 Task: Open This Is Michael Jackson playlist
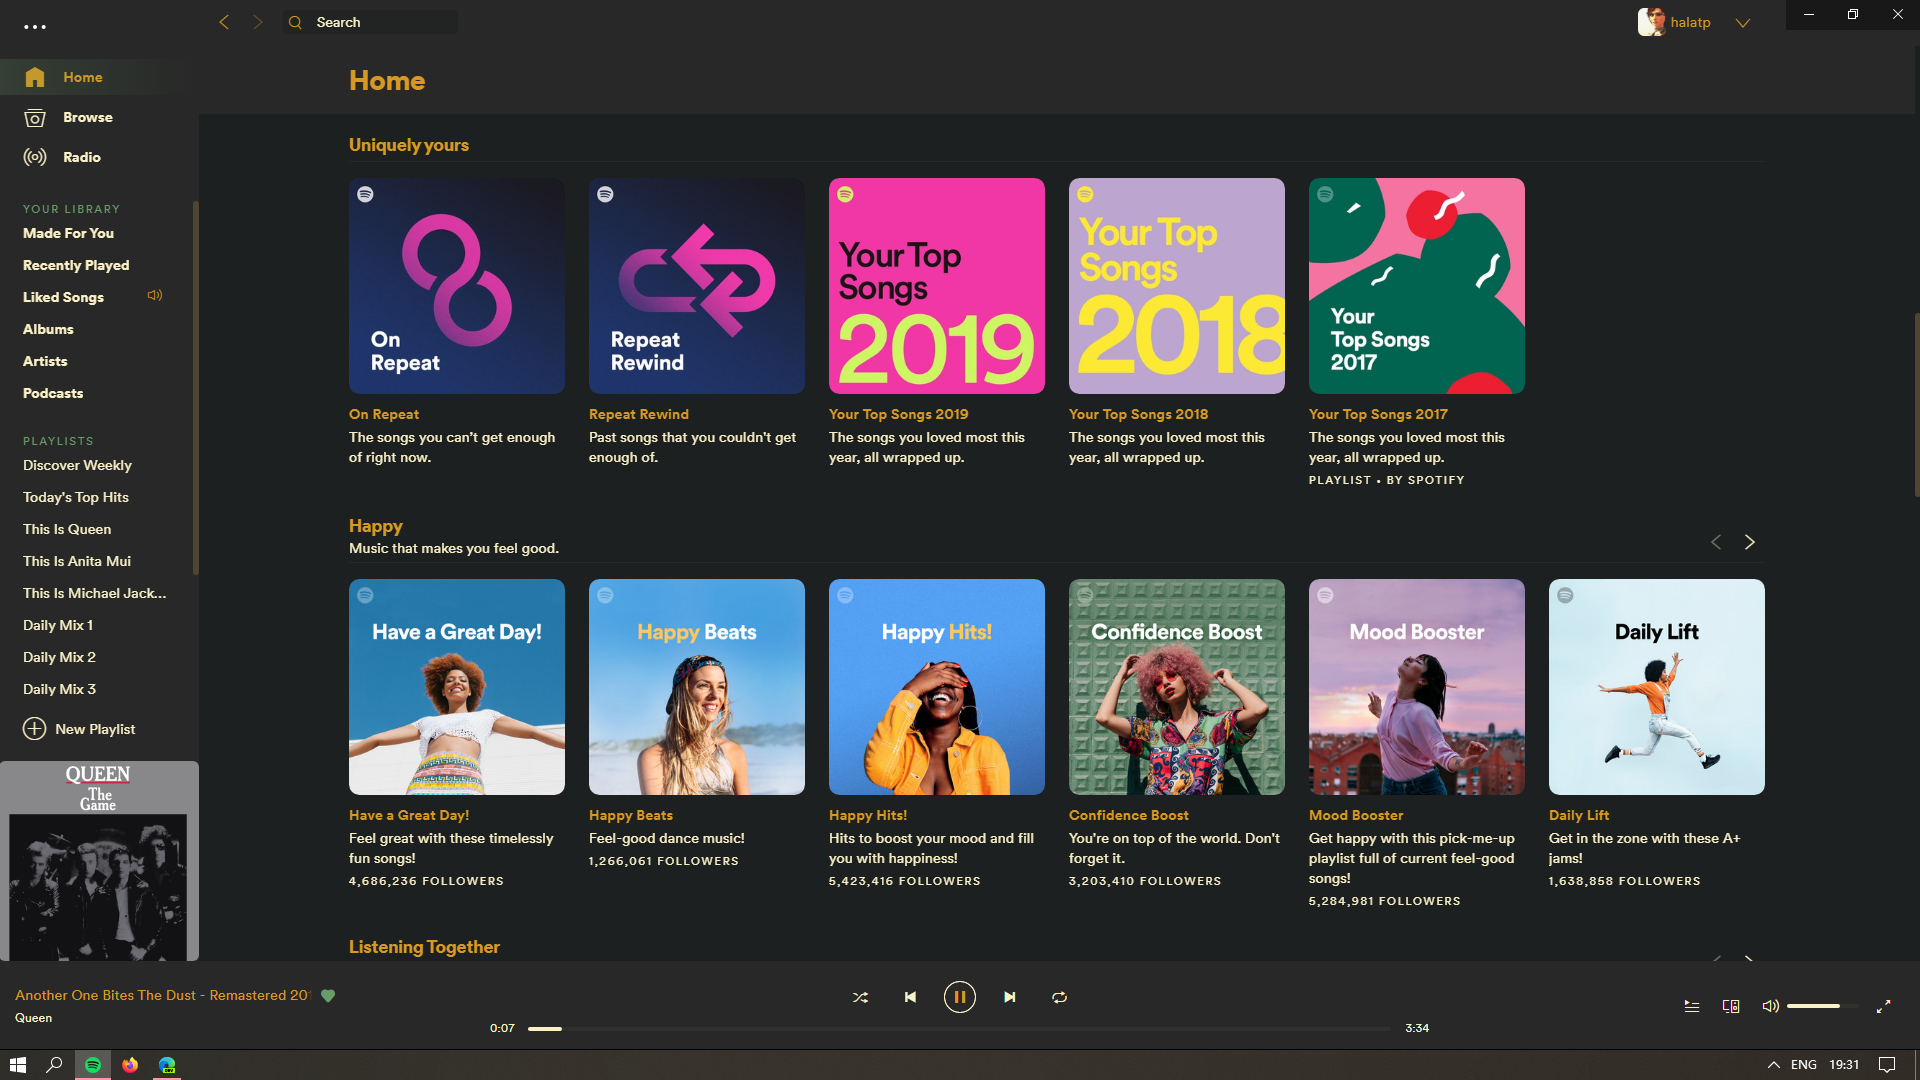pyautogui.click(x=95, y=593)
